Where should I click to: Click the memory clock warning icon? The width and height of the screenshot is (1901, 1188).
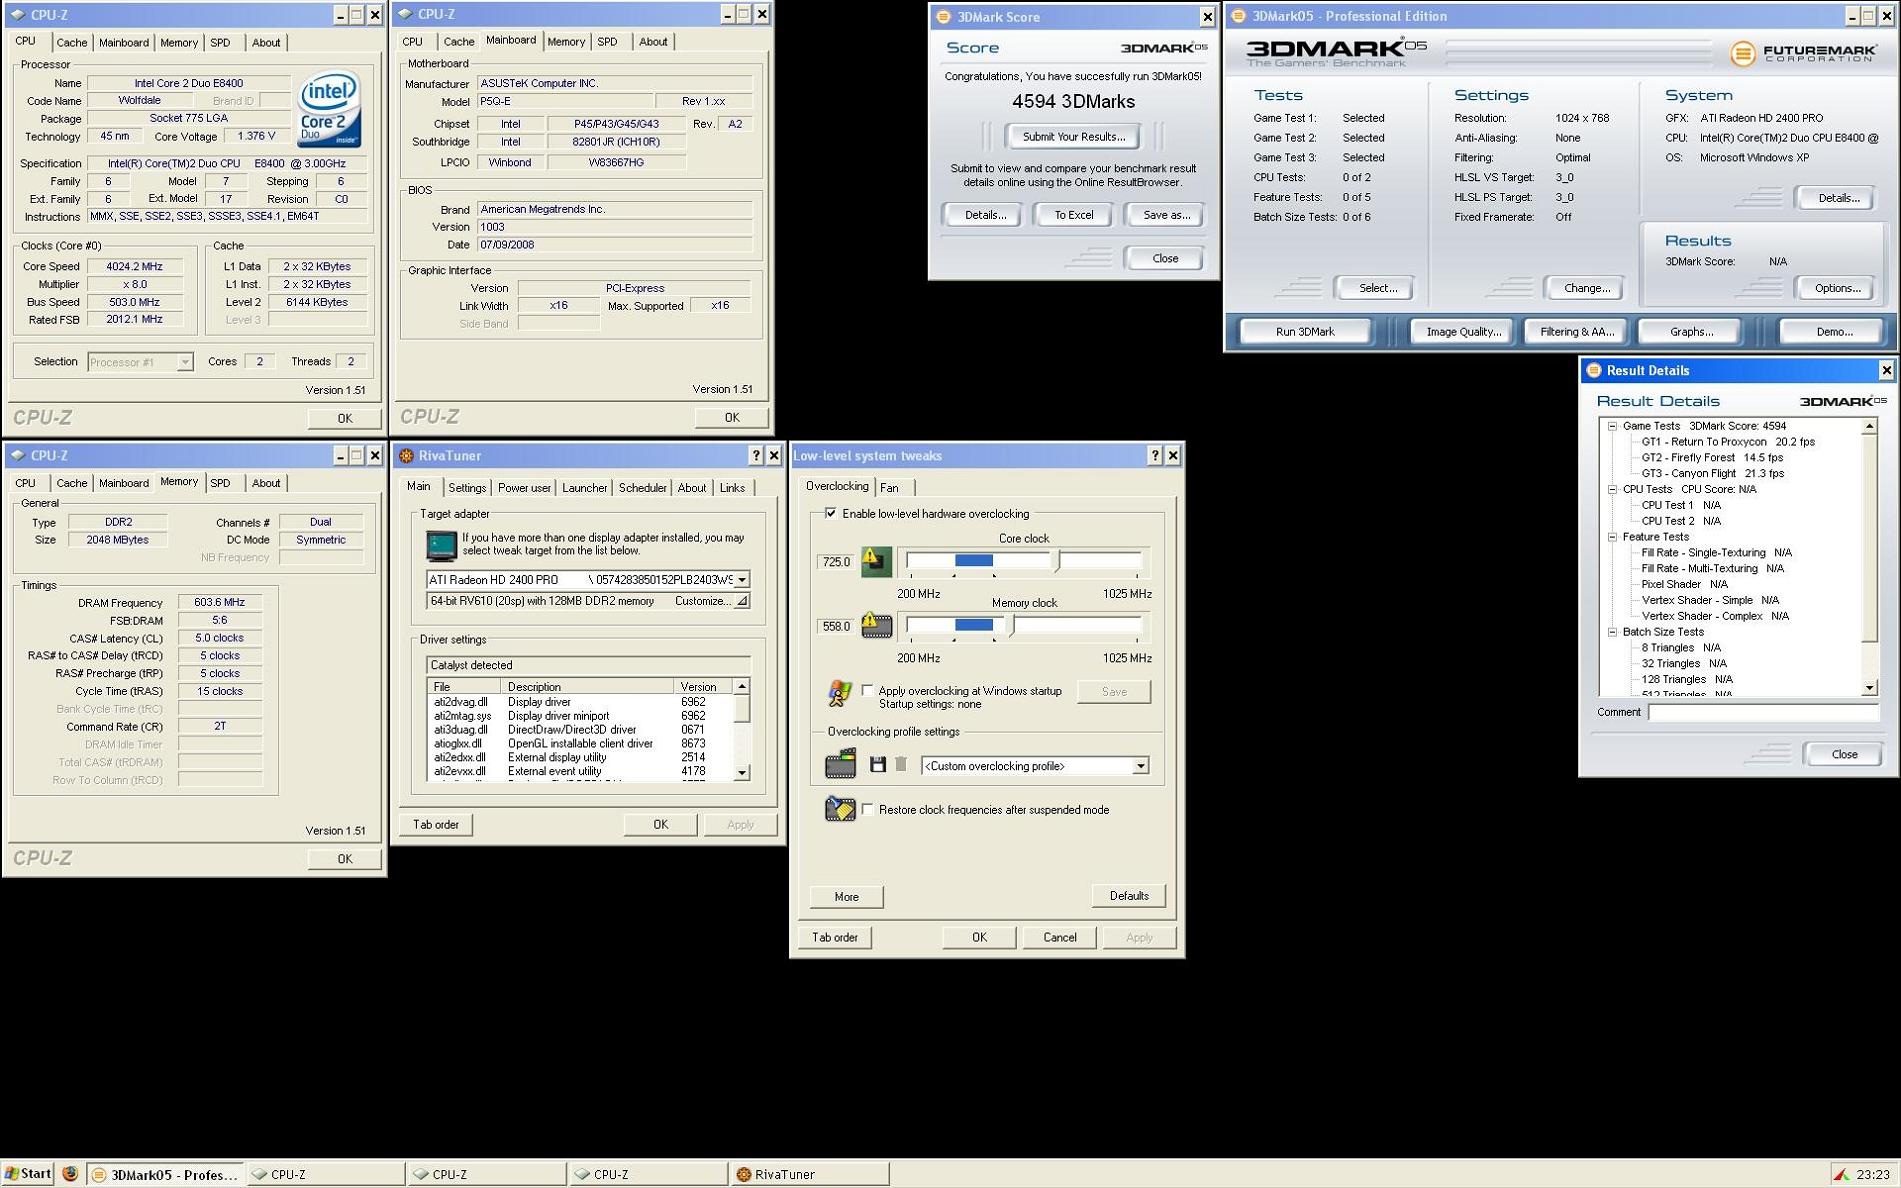876,626
